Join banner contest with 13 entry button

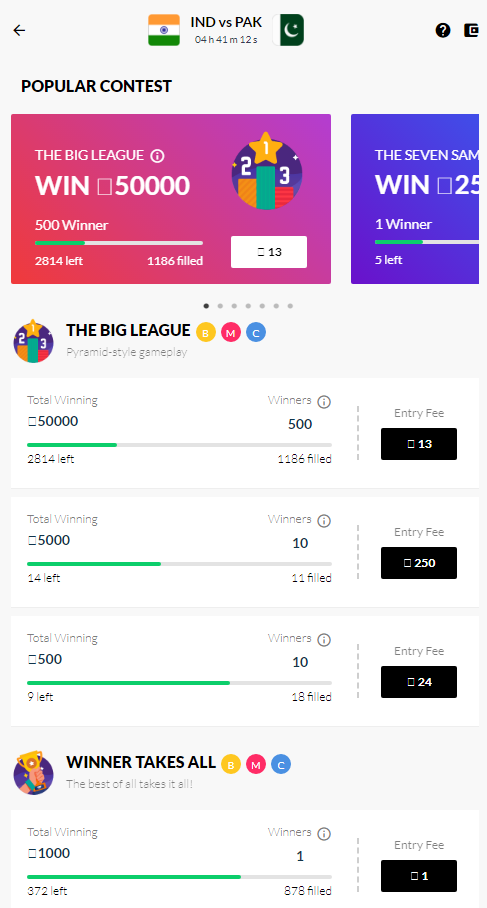[269, 252]
